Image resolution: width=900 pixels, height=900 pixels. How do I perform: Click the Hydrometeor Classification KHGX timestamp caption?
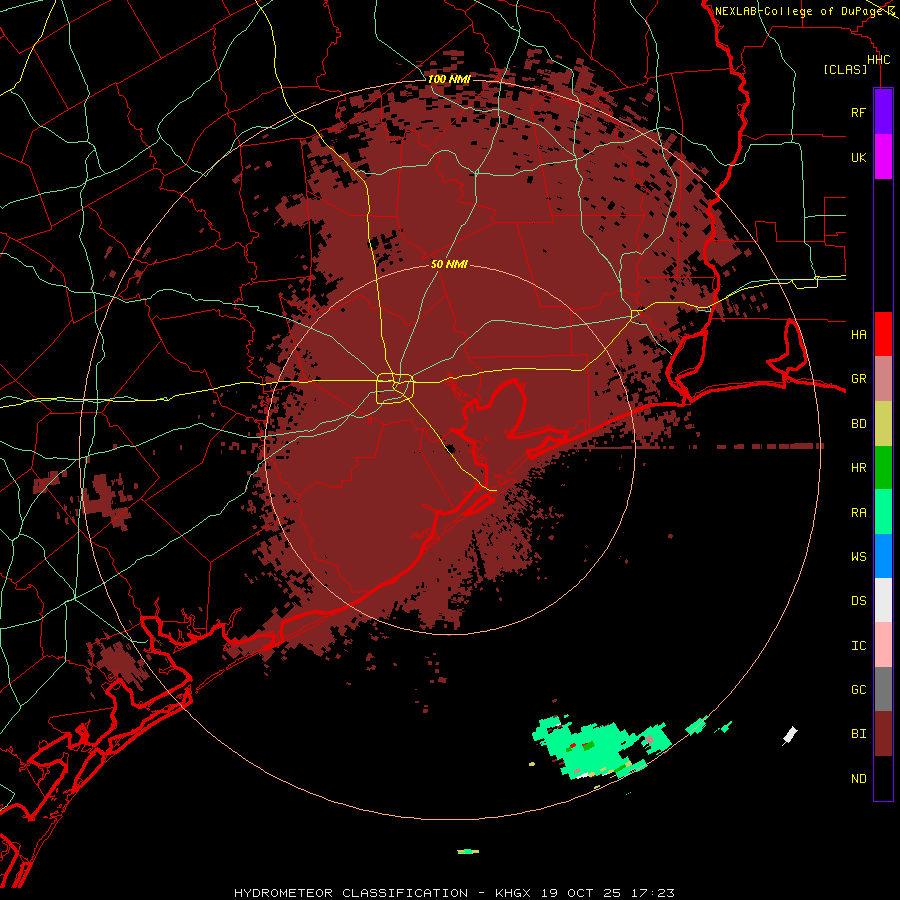[454, 893]
